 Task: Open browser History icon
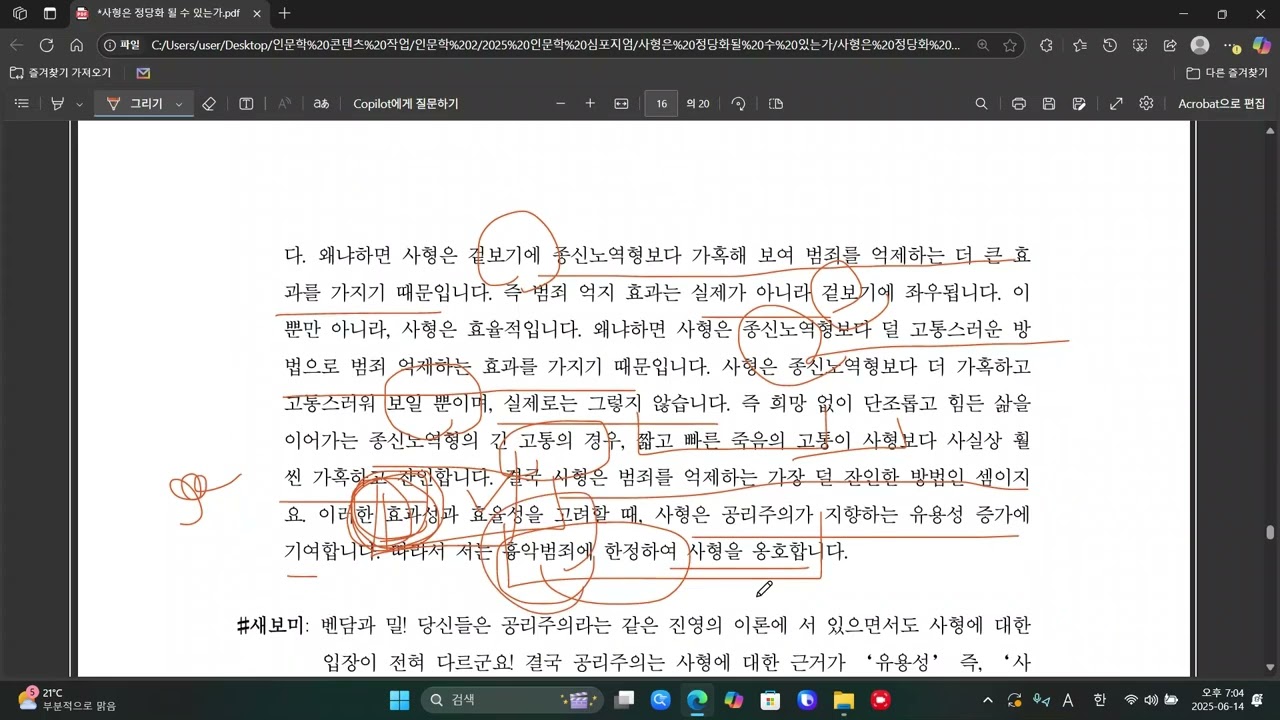(x=1110, y=45)
